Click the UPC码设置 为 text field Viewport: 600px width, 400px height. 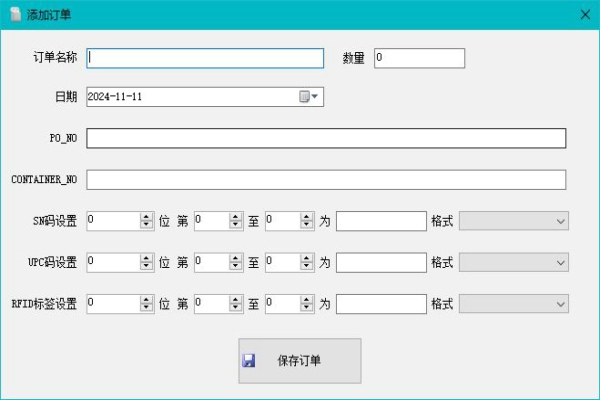pos(381,263)
